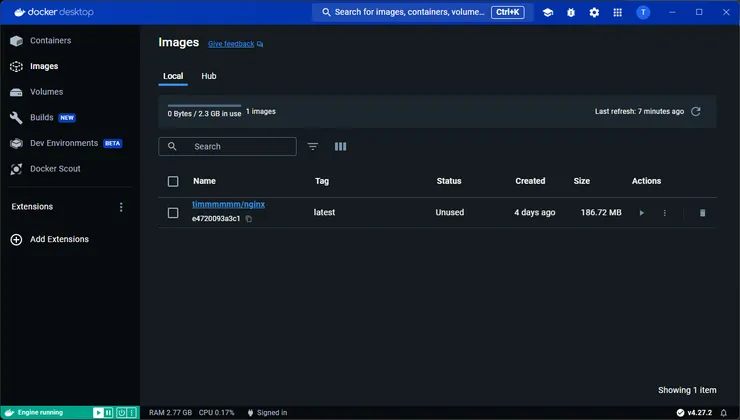The image size is (740, 420).
Task: Click Add Extensions
Action: click(x=50, y=239)
